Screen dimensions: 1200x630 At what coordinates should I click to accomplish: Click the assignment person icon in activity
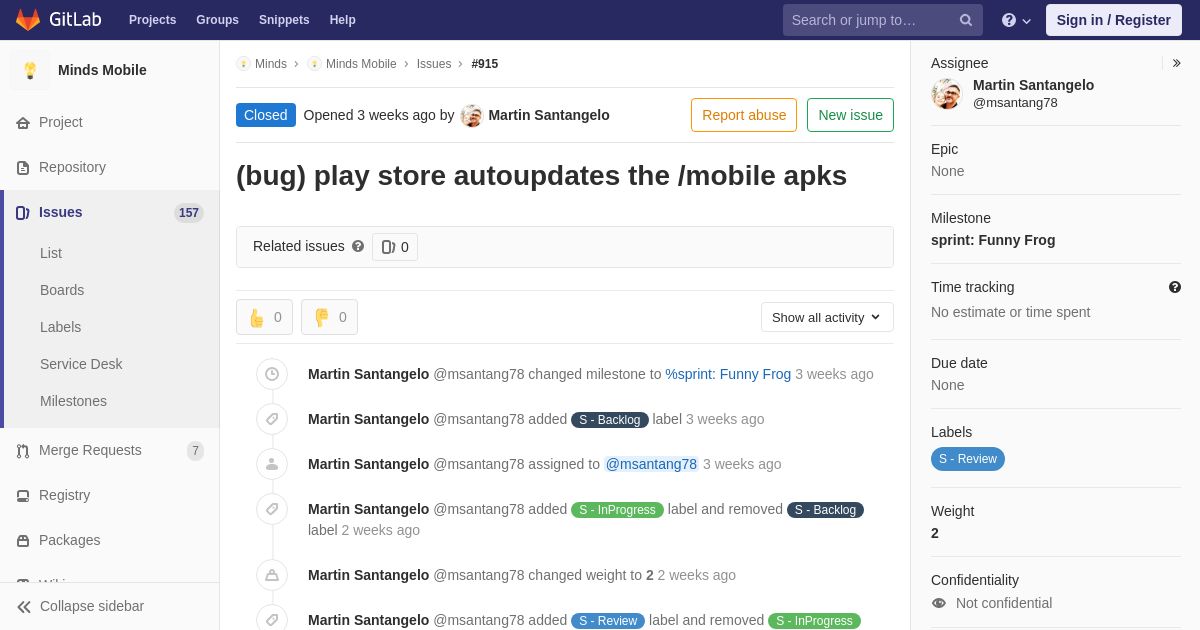pos(272,464)
